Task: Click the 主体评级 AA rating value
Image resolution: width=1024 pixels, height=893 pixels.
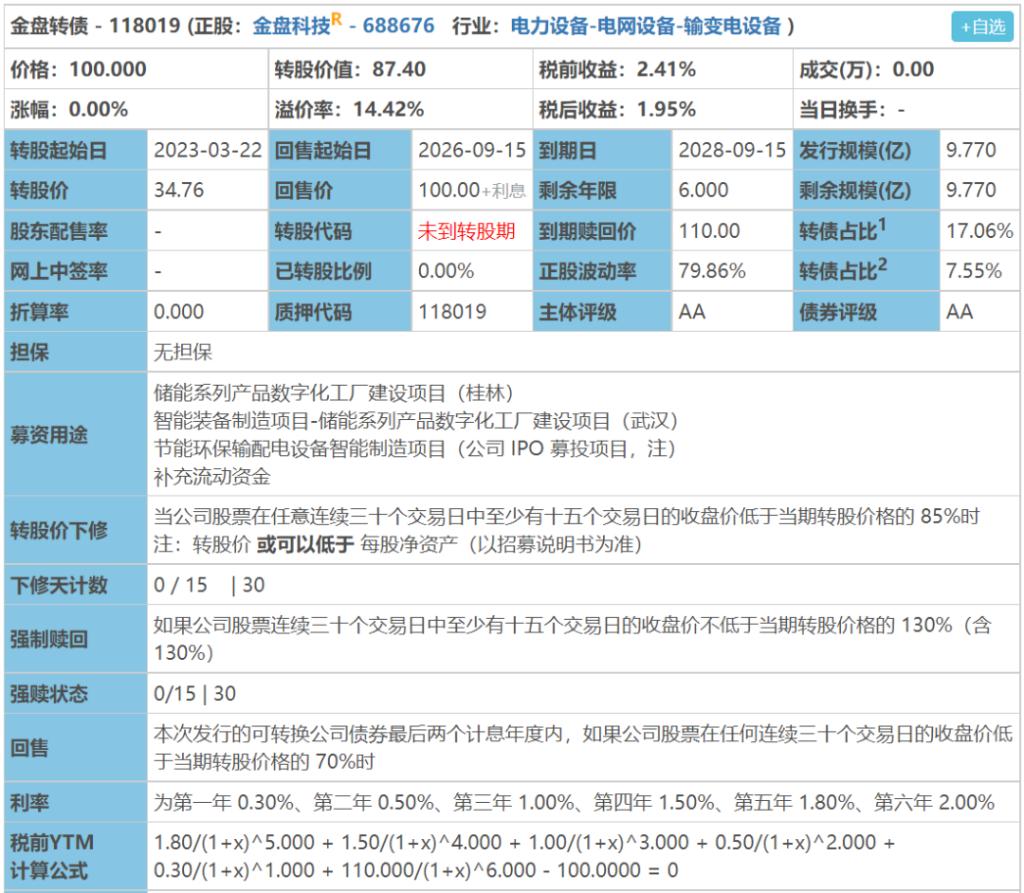Action: pyautogui.click(x=692, y=312)
